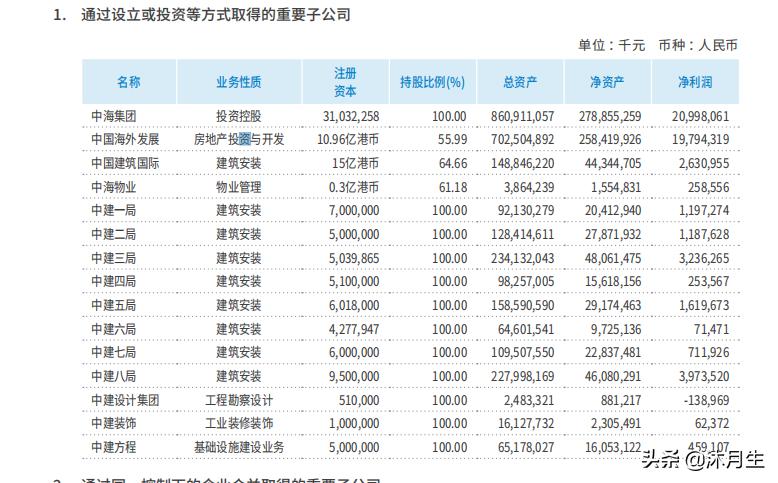Click total assets 227,998,169
Viewport: 778px width, 483px height.
(522, 376)
